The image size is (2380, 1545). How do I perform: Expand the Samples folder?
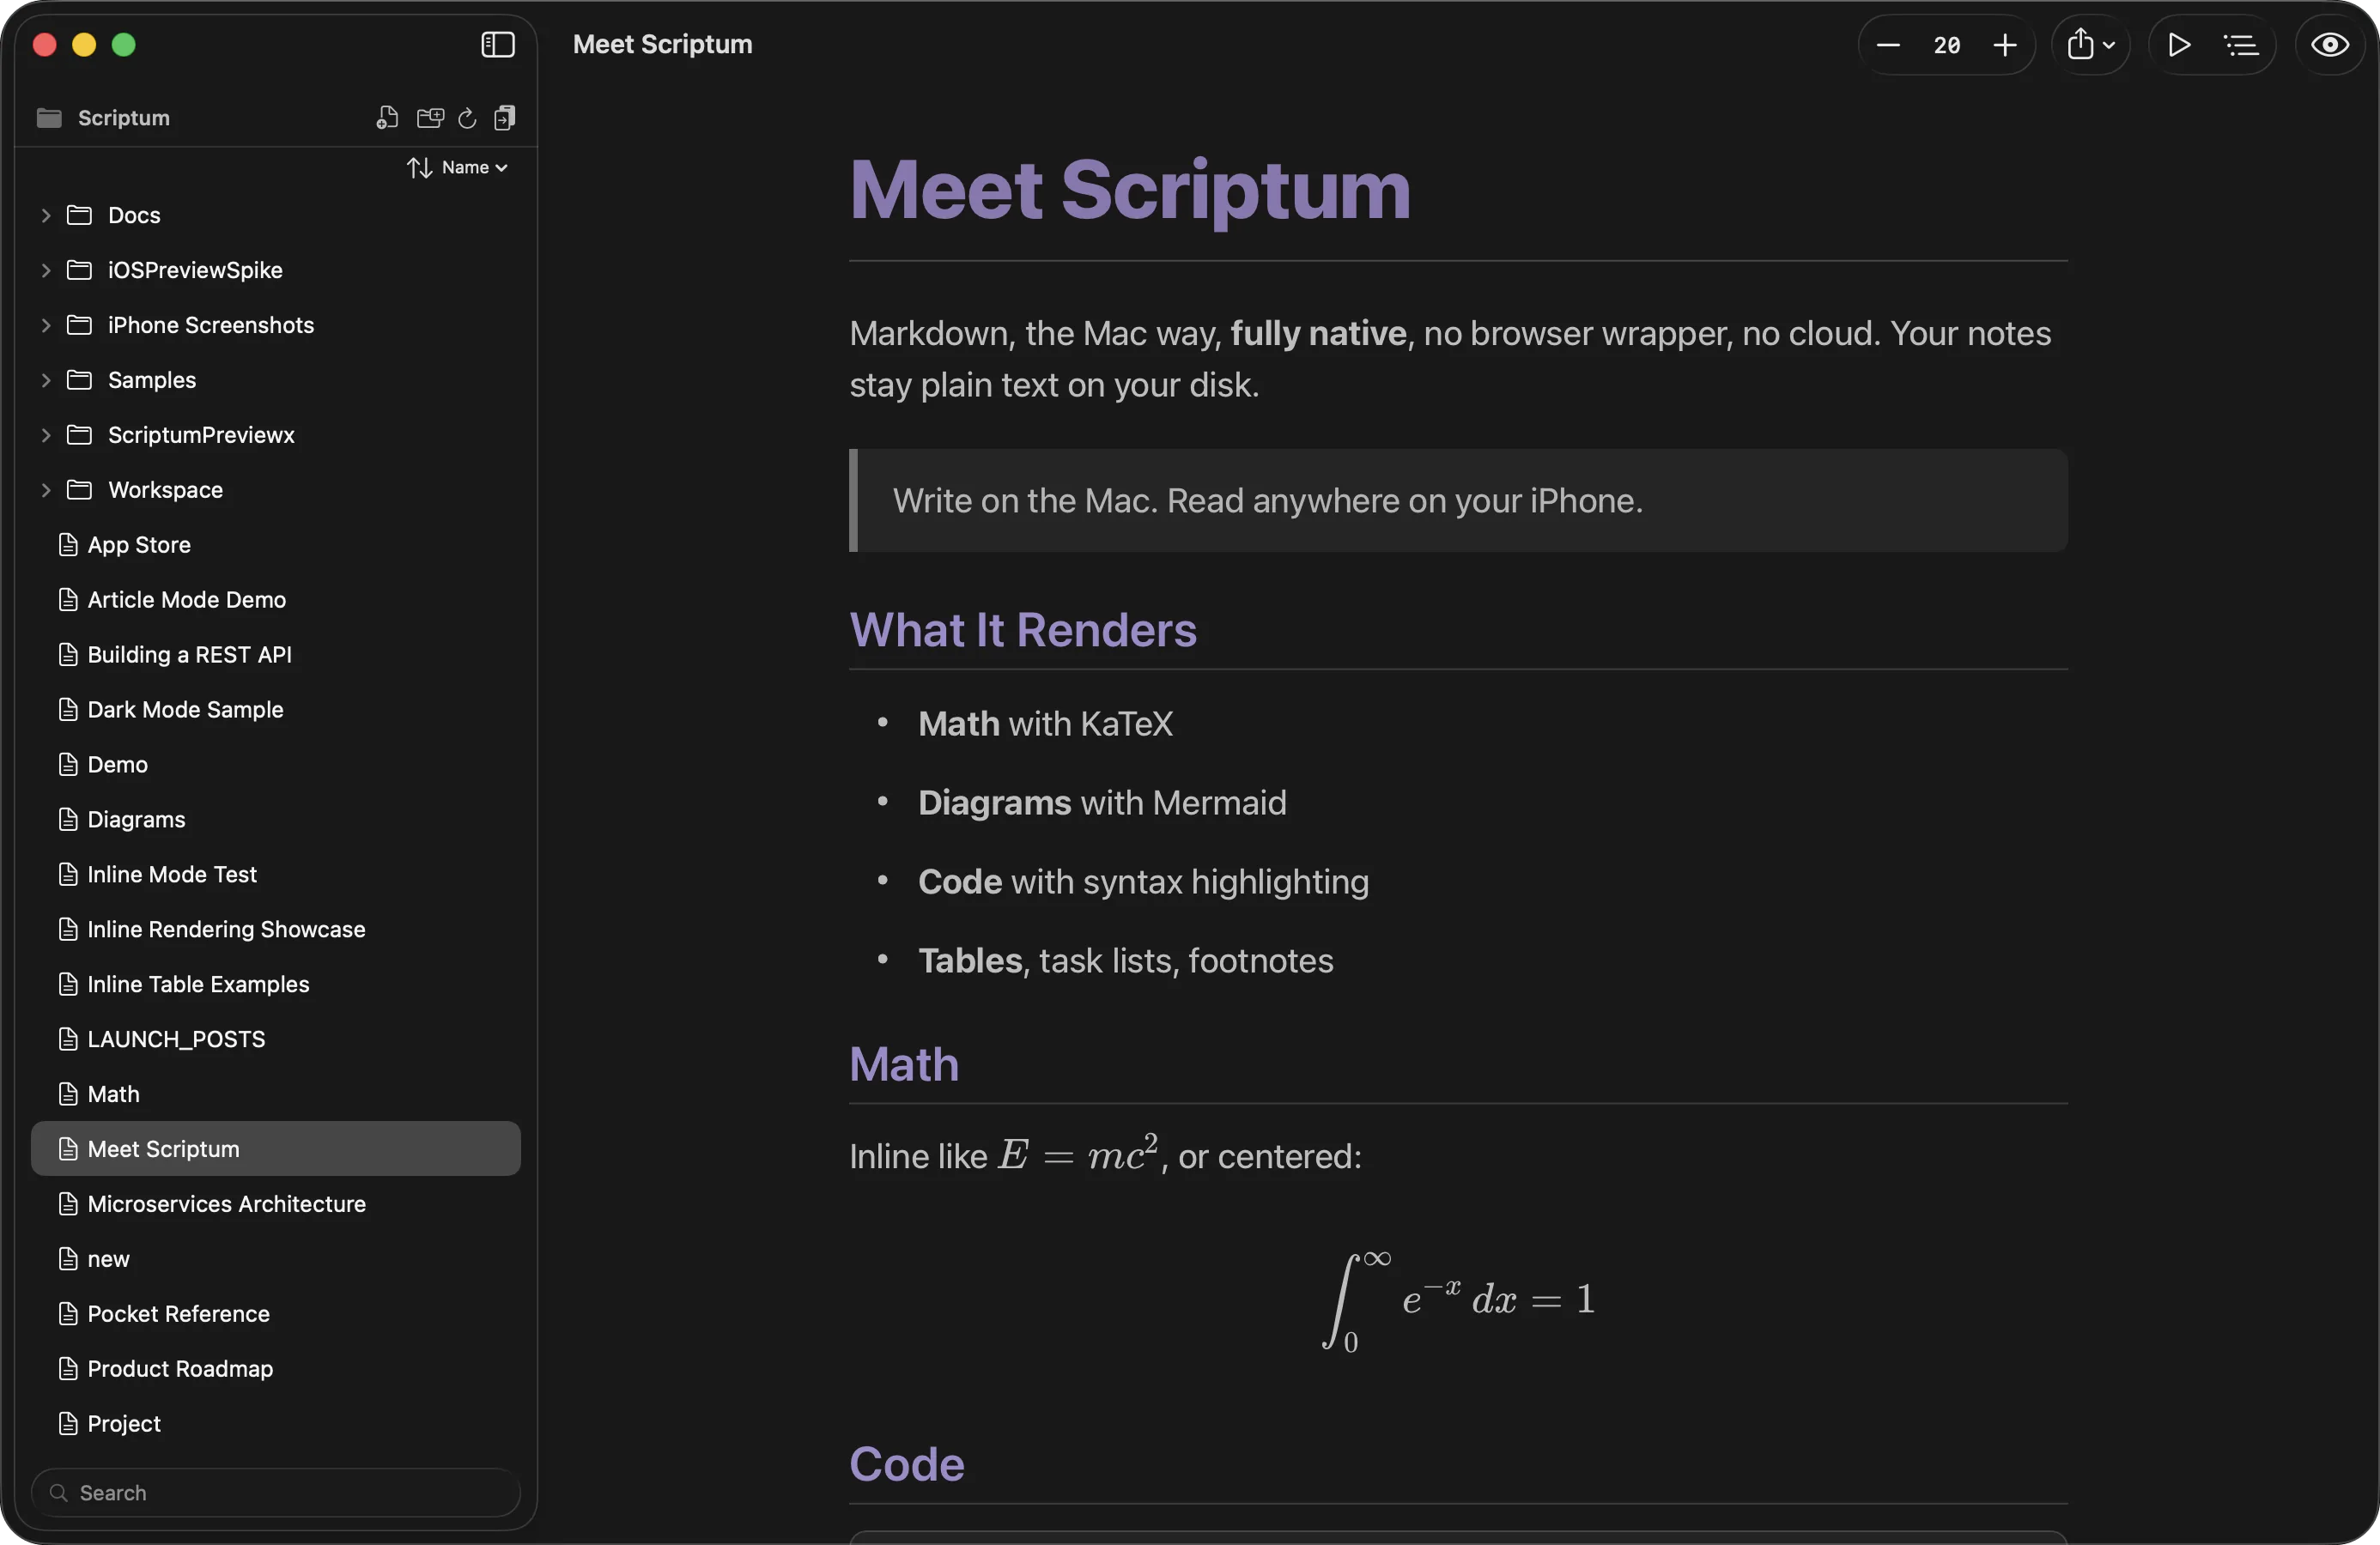pyautogui.click(x=46, y=380)
